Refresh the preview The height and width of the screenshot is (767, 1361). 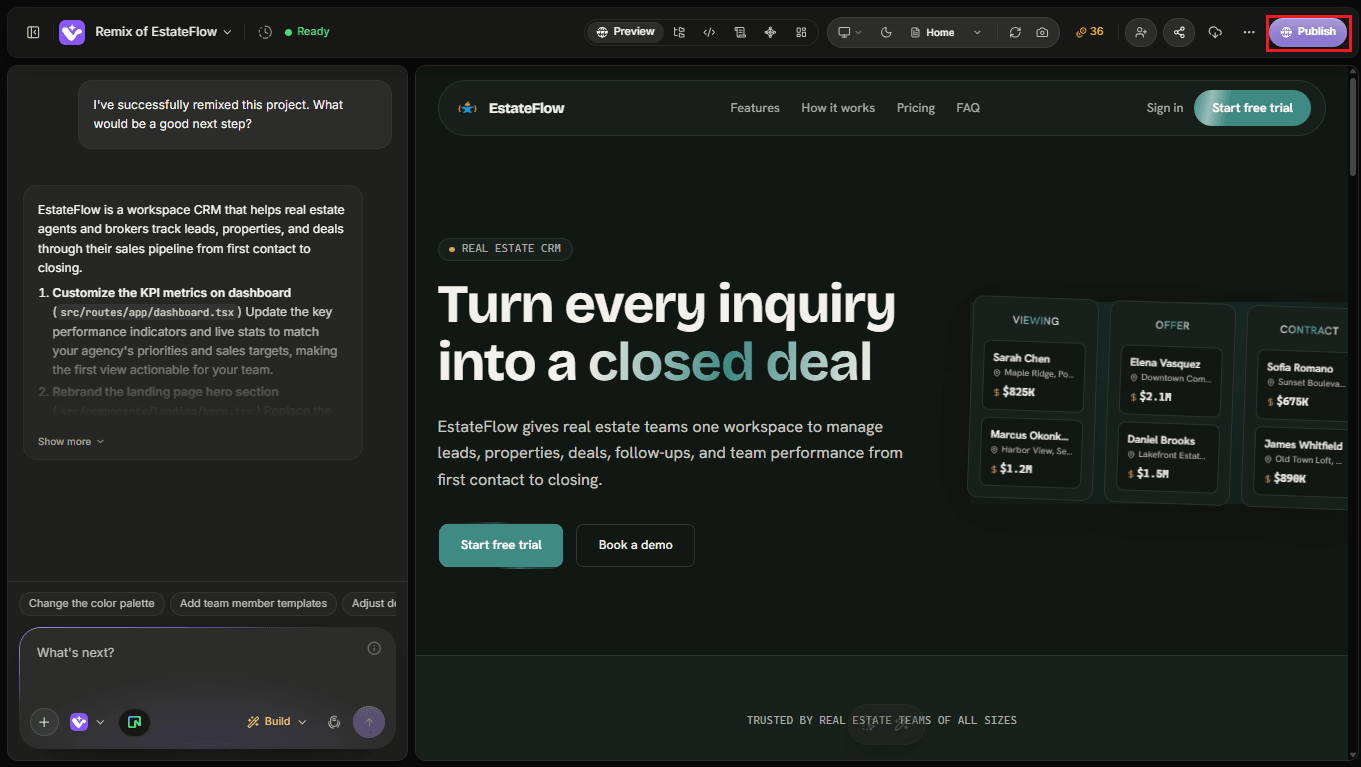pos(1015,32)
